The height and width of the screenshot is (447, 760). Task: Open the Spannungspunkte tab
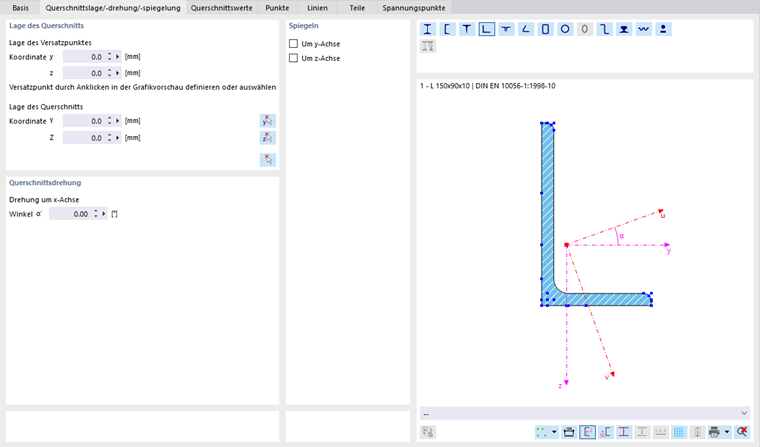pyautogui.click(x=414, y=8)
